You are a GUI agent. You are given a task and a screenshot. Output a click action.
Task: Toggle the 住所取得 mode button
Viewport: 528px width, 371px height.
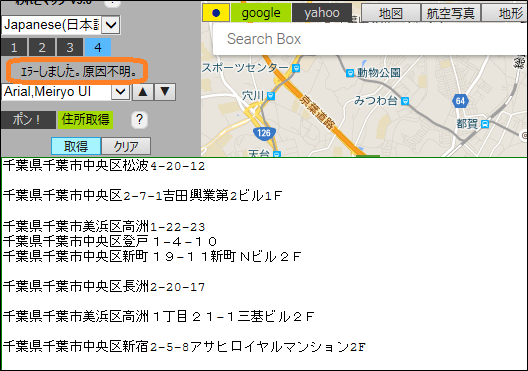[86, 120]
